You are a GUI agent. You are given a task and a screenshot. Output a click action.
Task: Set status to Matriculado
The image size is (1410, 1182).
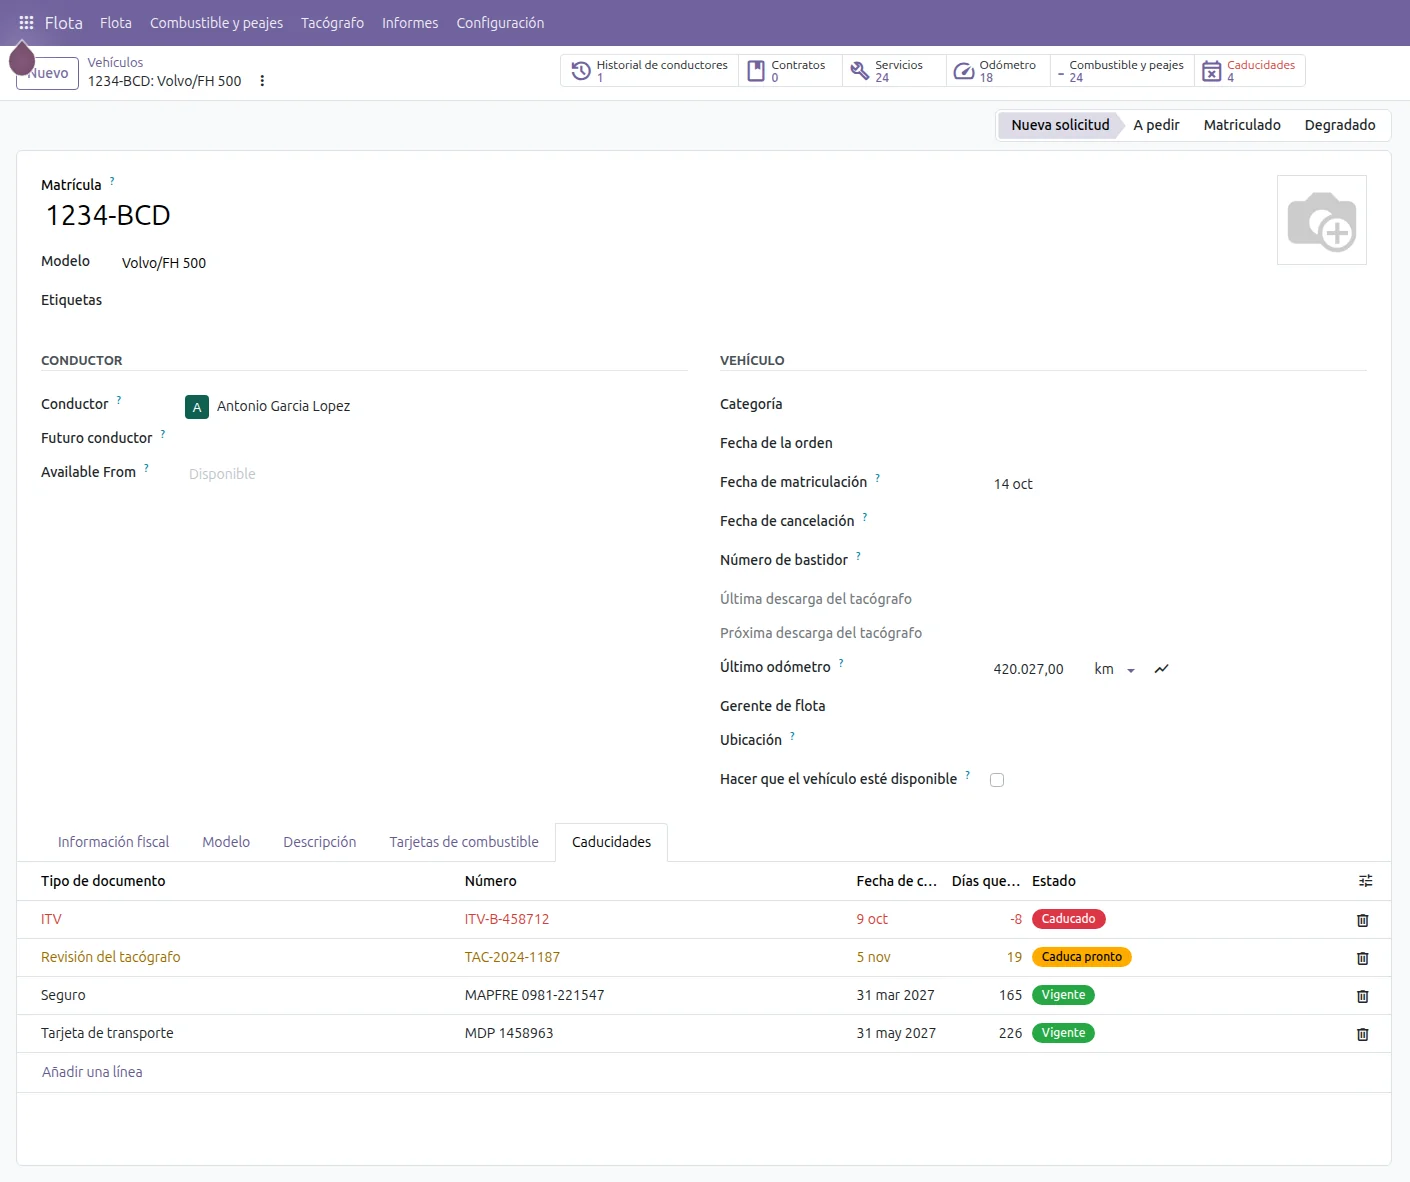click(1242, 125)
